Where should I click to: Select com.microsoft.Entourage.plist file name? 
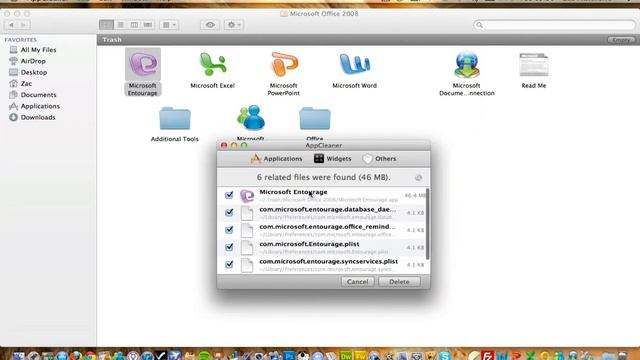click(309, 244)
